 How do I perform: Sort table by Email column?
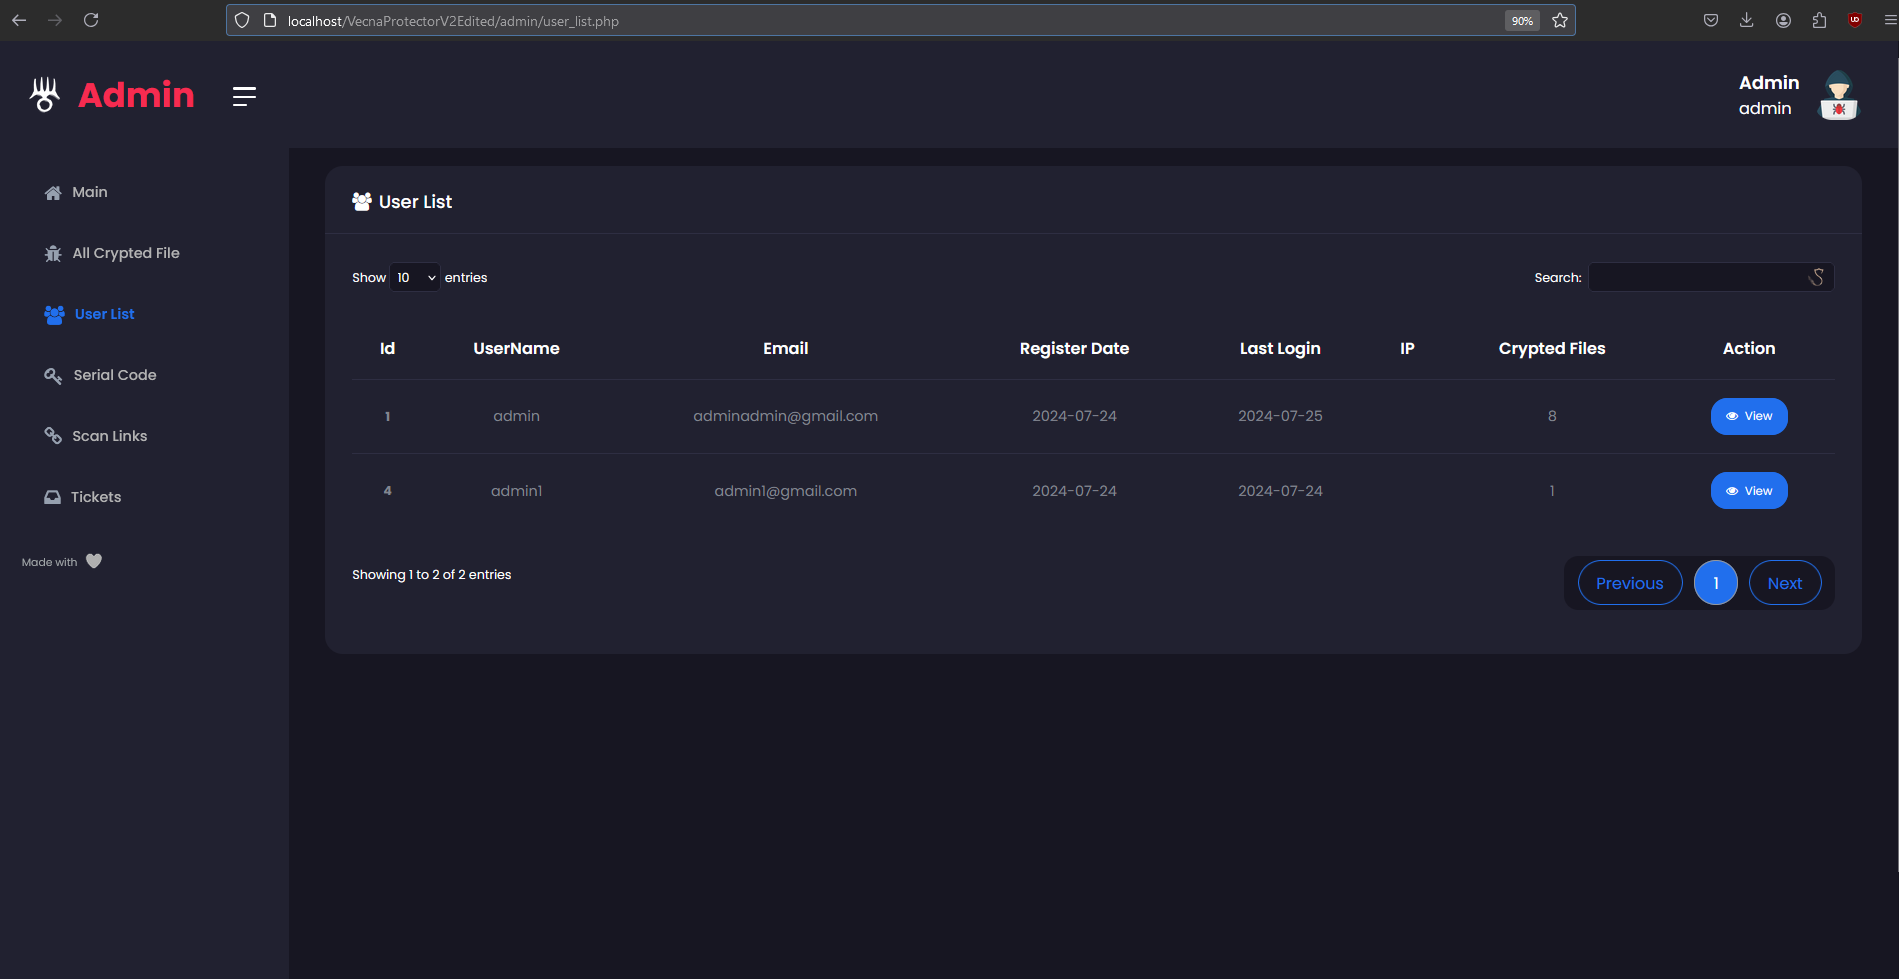(786, 348)
